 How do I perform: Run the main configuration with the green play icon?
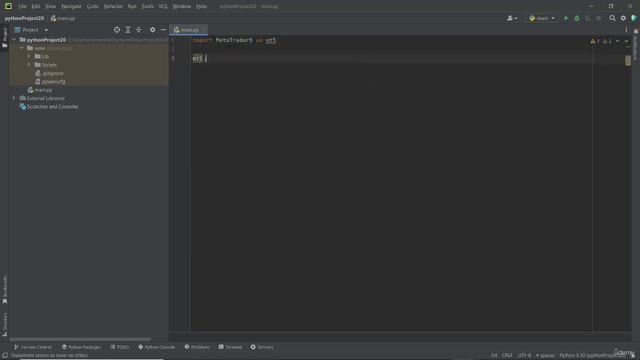point(566,18)
